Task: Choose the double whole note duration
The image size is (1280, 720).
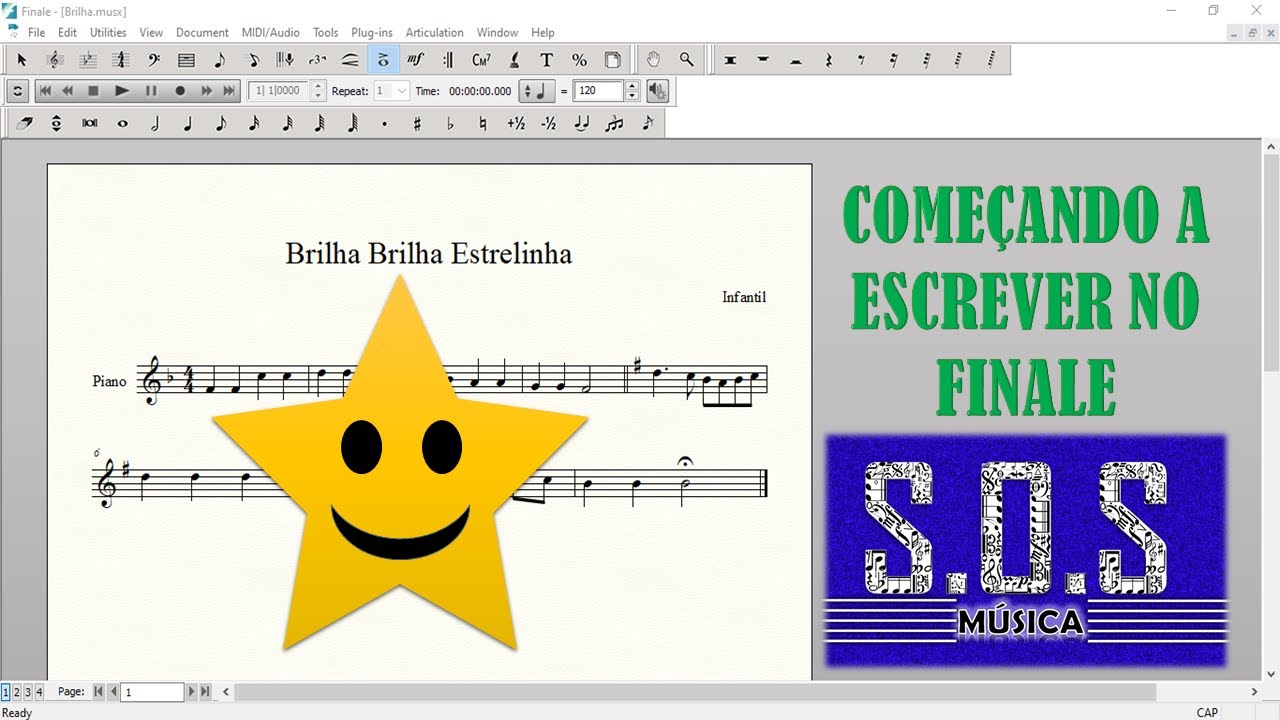Action: tap(90, 124)
